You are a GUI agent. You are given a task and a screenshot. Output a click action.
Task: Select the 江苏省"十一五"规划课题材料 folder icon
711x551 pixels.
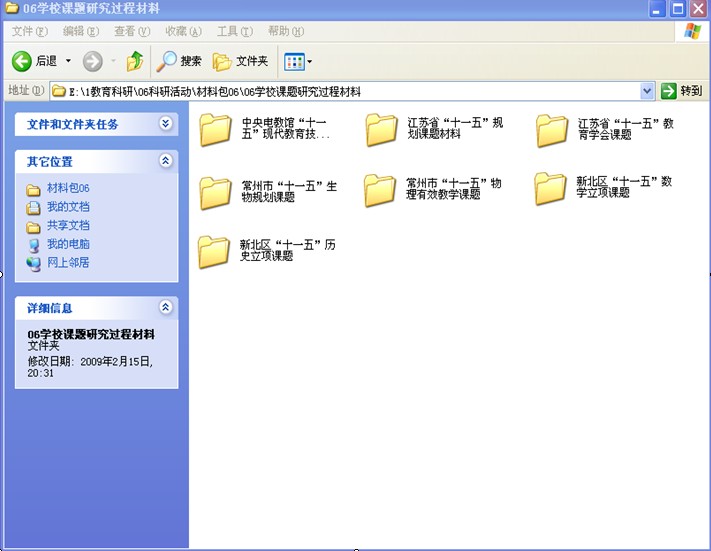coord(381,130)
